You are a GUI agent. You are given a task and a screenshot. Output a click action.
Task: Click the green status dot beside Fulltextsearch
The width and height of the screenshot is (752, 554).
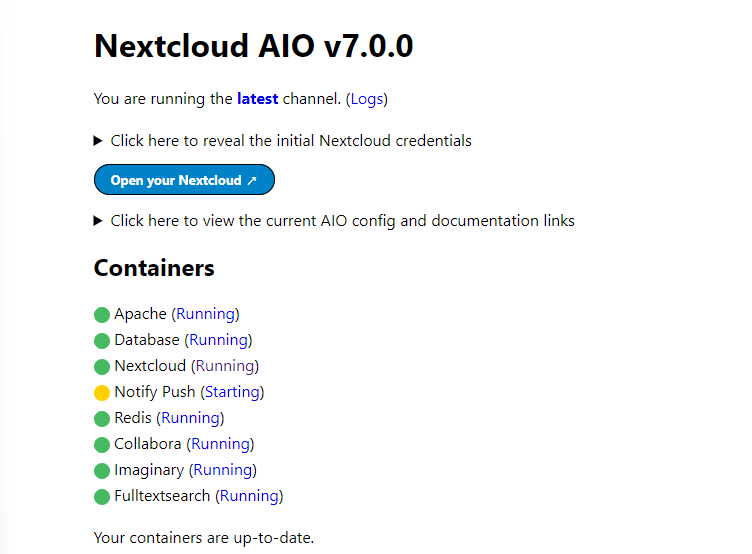pyautogui.click(x=102, y=497)
